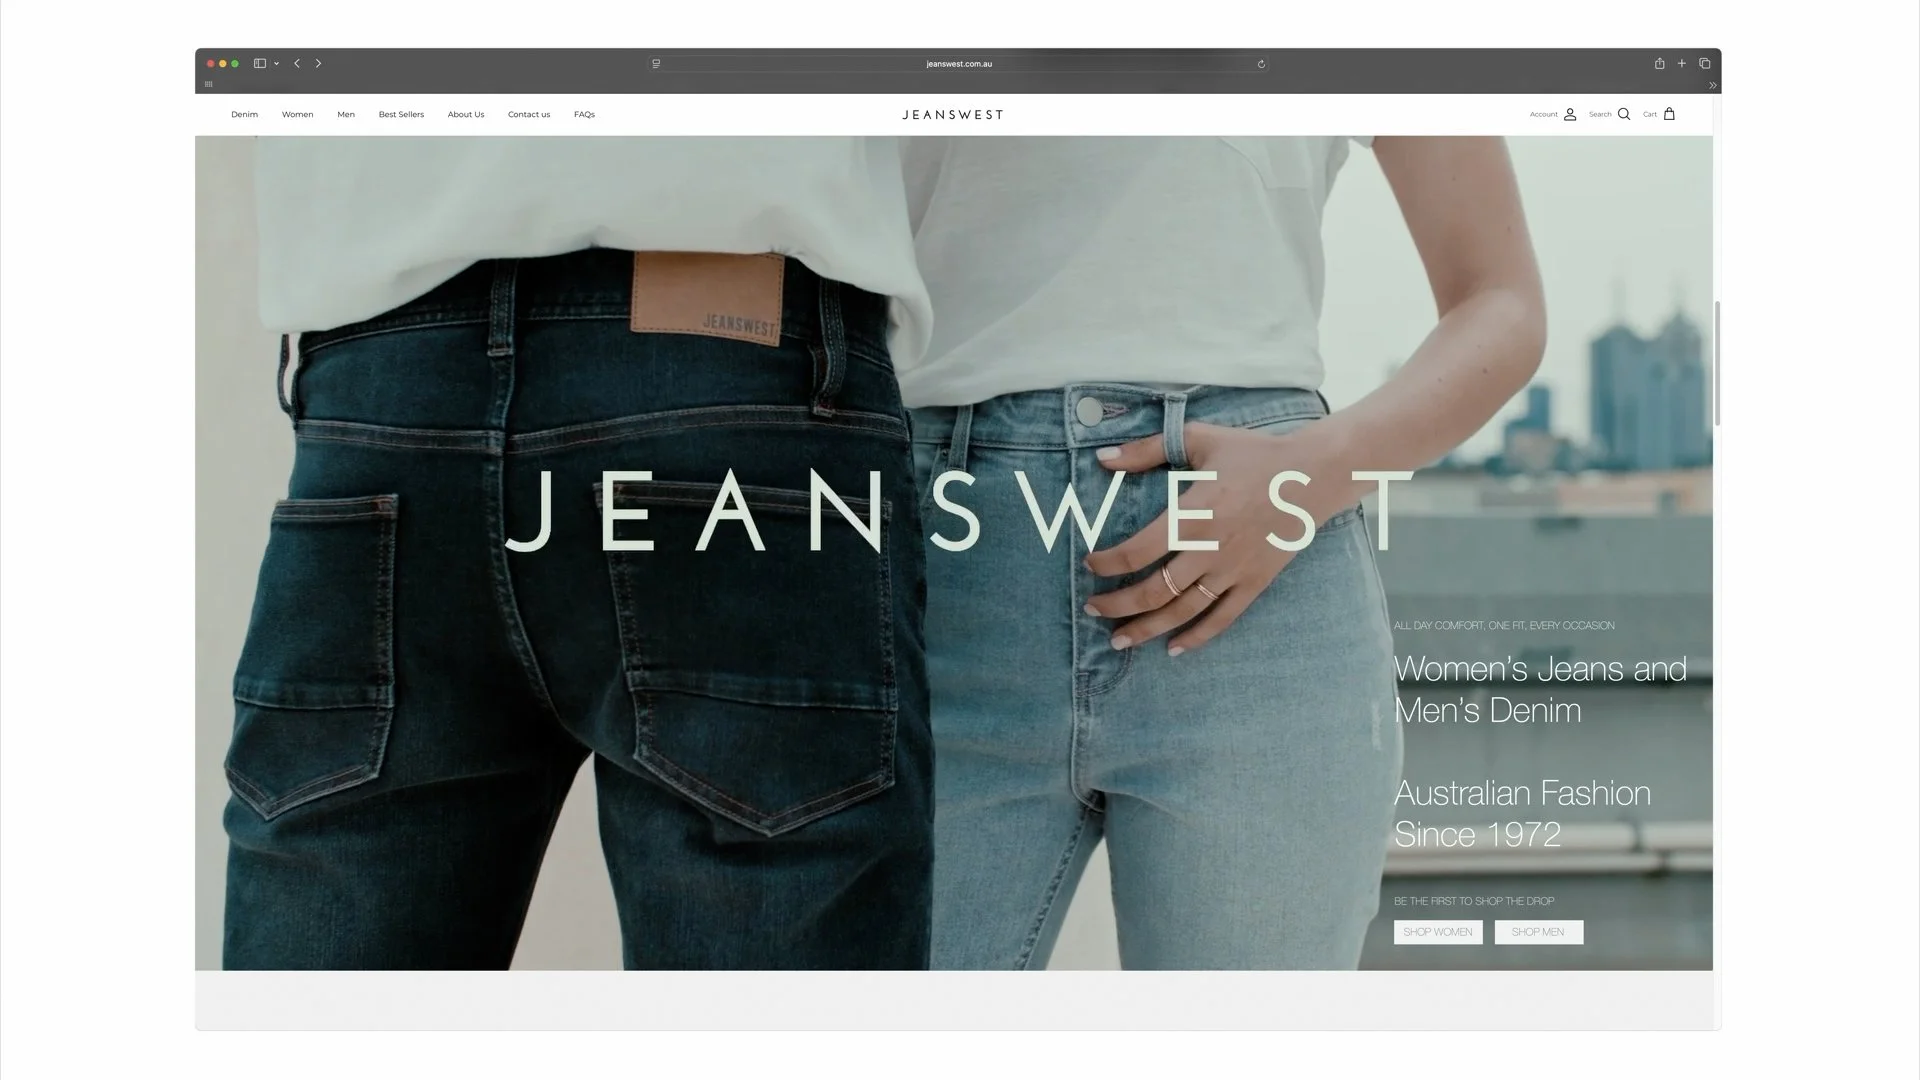The height and width of the screenshot is (1080, 1920).
Task: Open the FAQs page
Action: (584, 114)
